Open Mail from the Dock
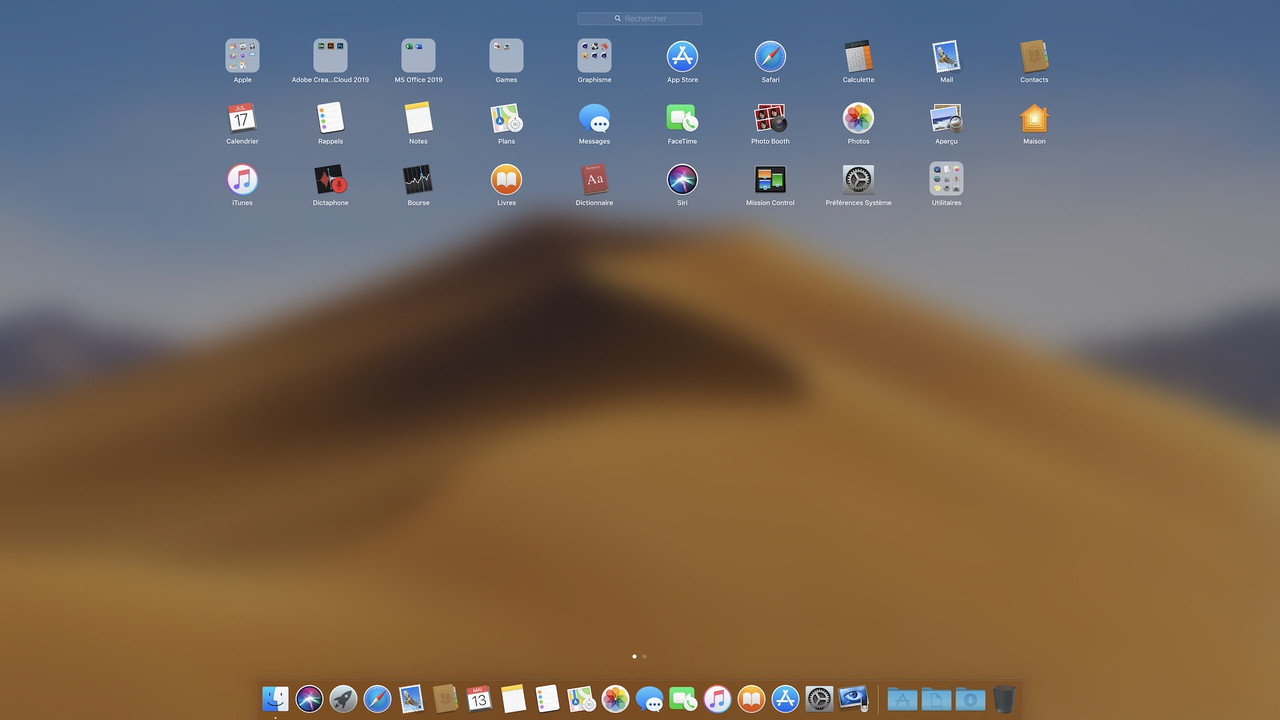1280x720 pixels. (411, 698)
